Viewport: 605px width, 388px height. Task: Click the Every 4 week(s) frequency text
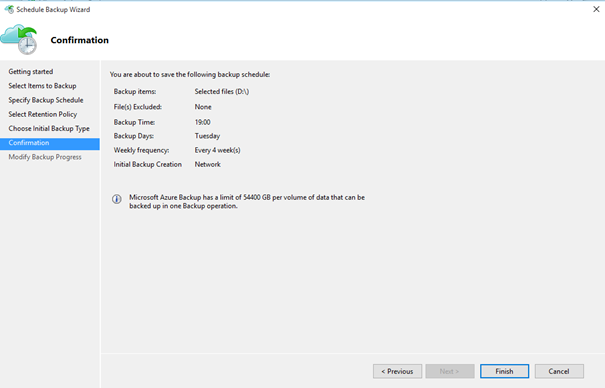pyautogui.click(x=218, y=150)
